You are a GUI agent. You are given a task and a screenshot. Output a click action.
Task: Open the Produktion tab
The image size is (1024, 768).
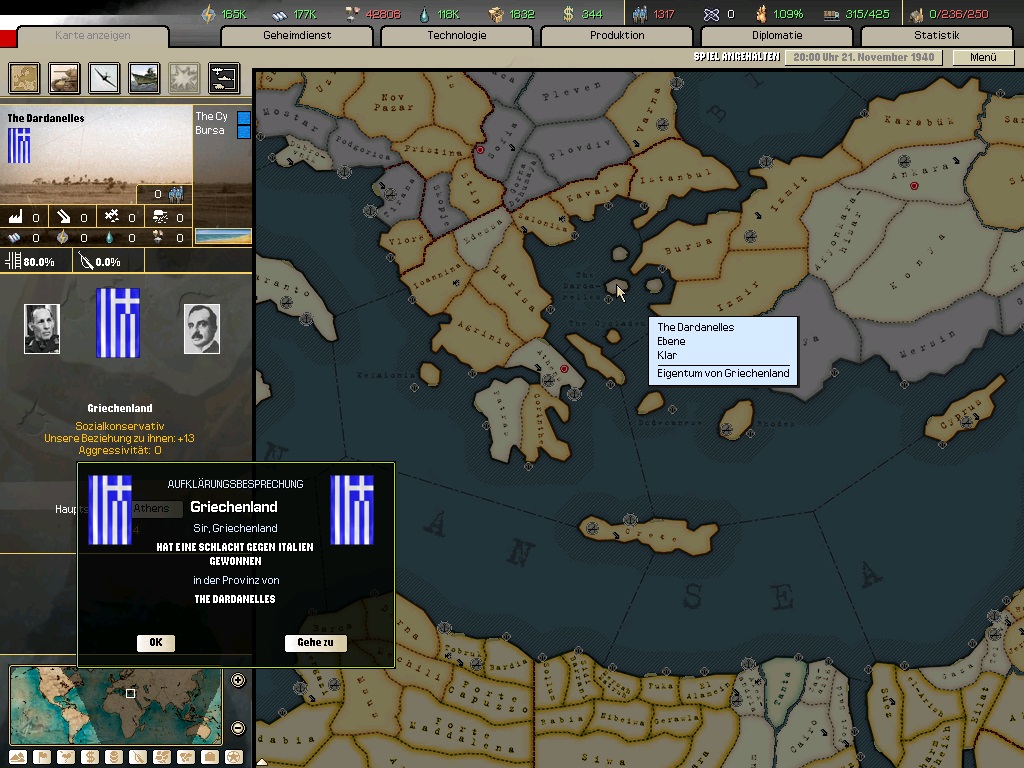(x=616, y=36)
